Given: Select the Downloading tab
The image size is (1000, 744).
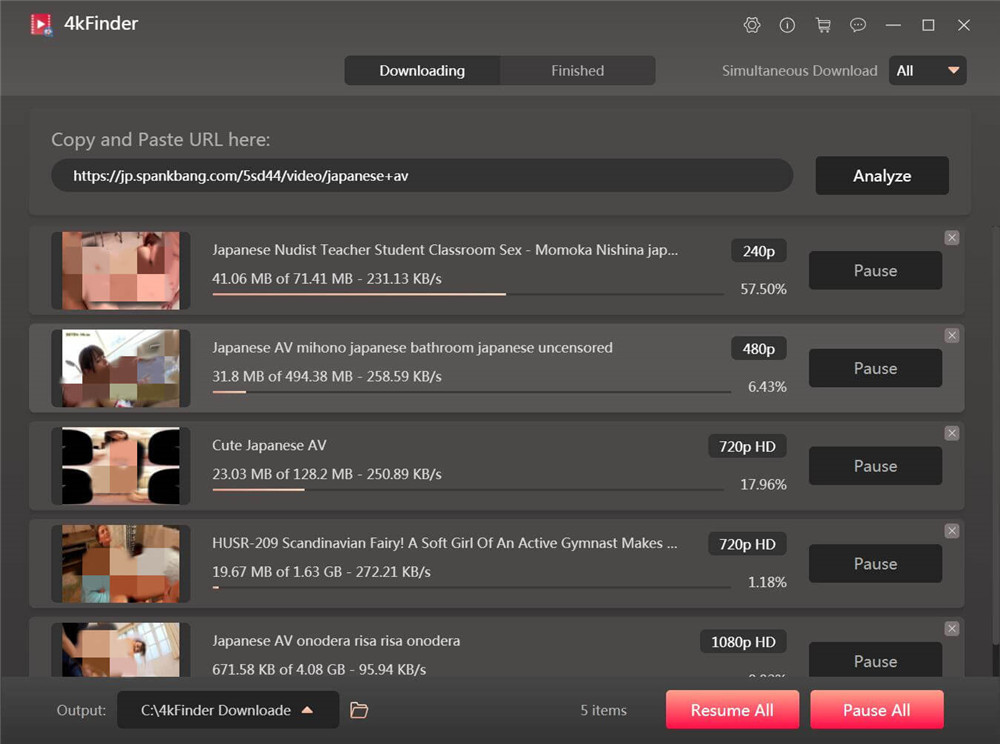Looking at the screenshot, I should pos(422,71).
